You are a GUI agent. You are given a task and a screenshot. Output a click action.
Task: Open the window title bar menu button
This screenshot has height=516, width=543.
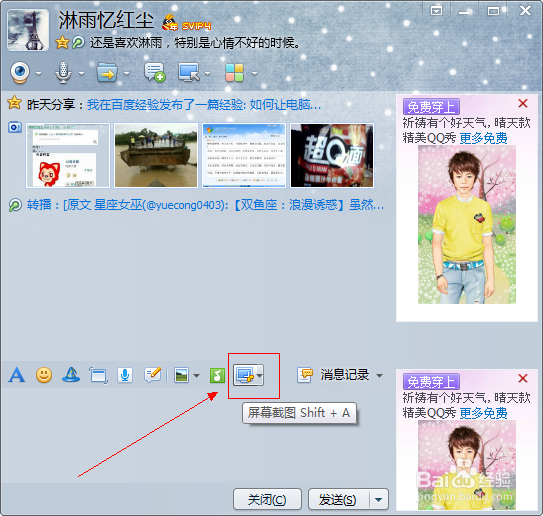(436, 11)
